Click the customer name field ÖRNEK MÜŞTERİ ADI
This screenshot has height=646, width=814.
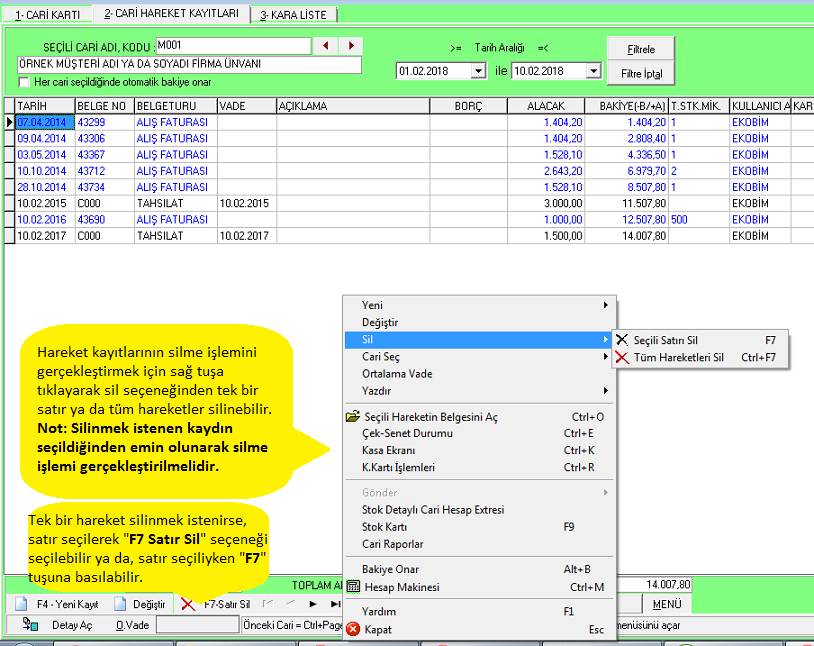[189, 64]
